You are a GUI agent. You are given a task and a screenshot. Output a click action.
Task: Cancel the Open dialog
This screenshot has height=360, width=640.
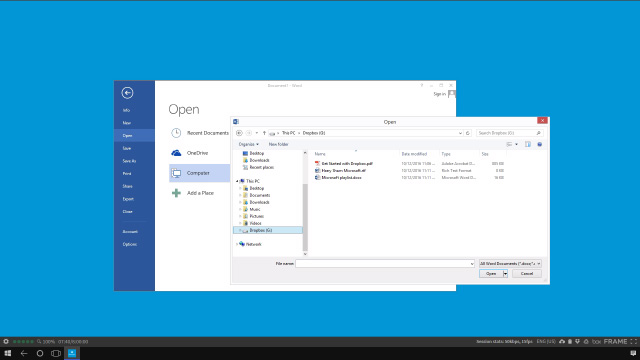(527, 274)
